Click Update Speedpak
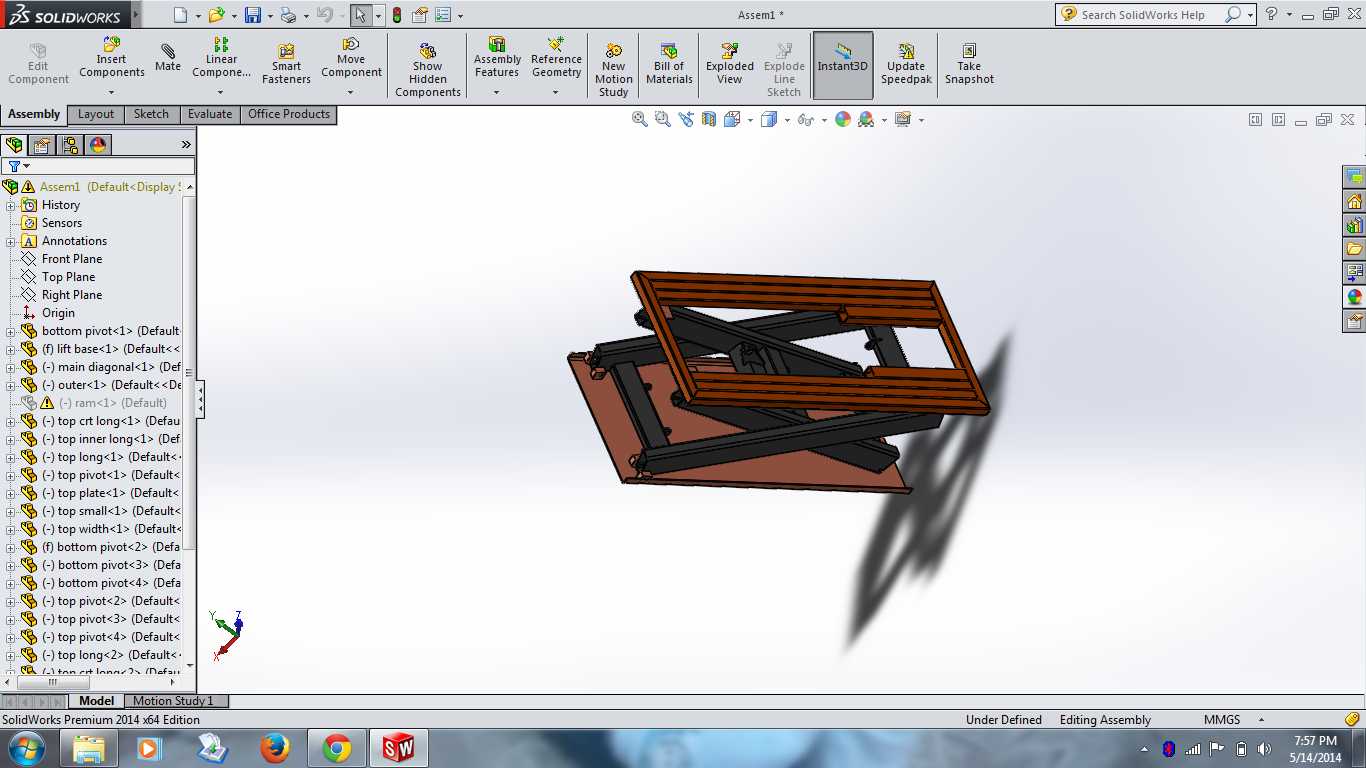Image resolution: width=1366 pixels, height=768 pixels. tap(906, 65)
